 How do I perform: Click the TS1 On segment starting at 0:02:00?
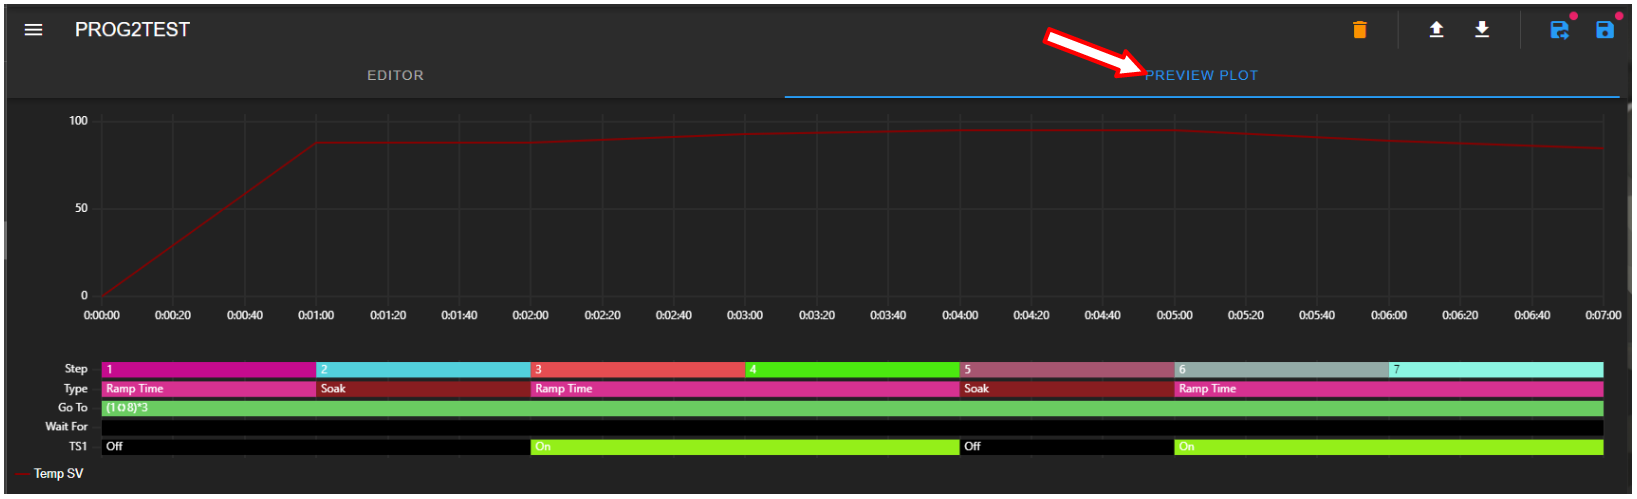745,447
